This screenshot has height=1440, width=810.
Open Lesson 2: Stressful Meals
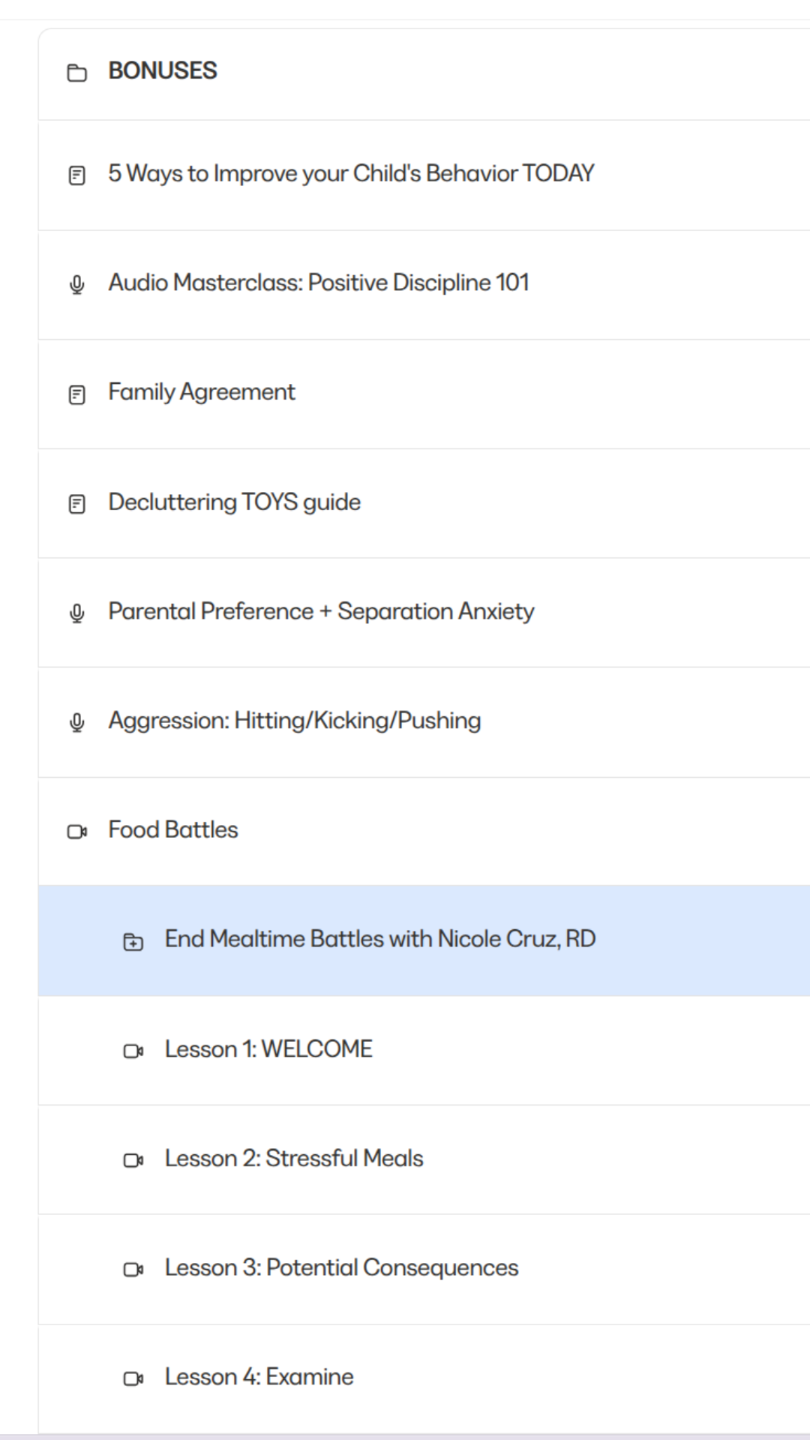[x=293, y=1158]
